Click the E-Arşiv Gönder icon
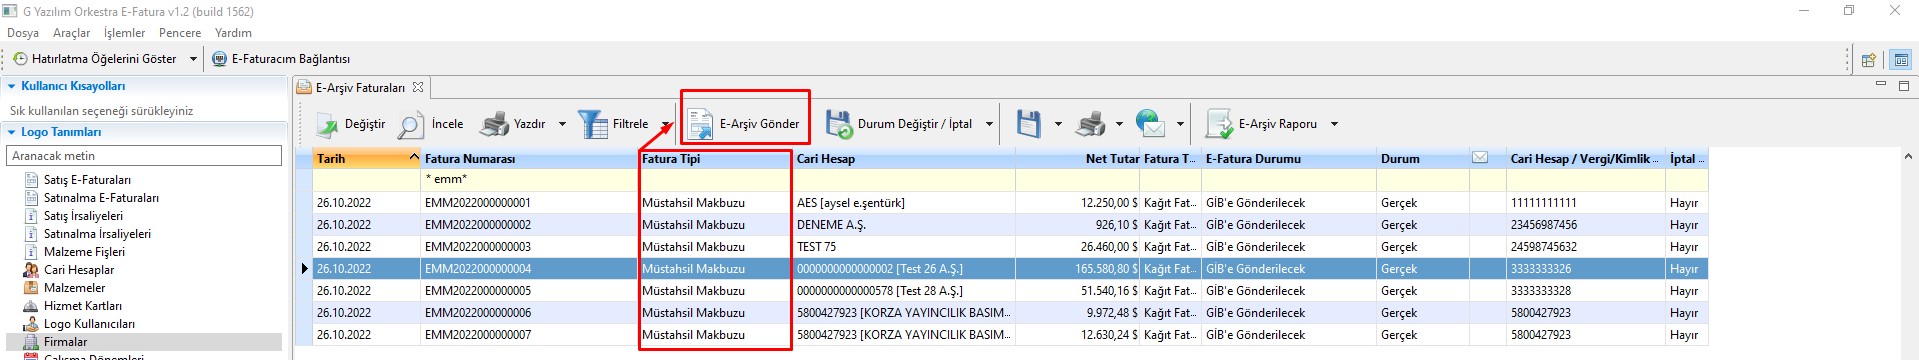The width and height of the screenshot is (1919, 360). (x=700, y=125)
